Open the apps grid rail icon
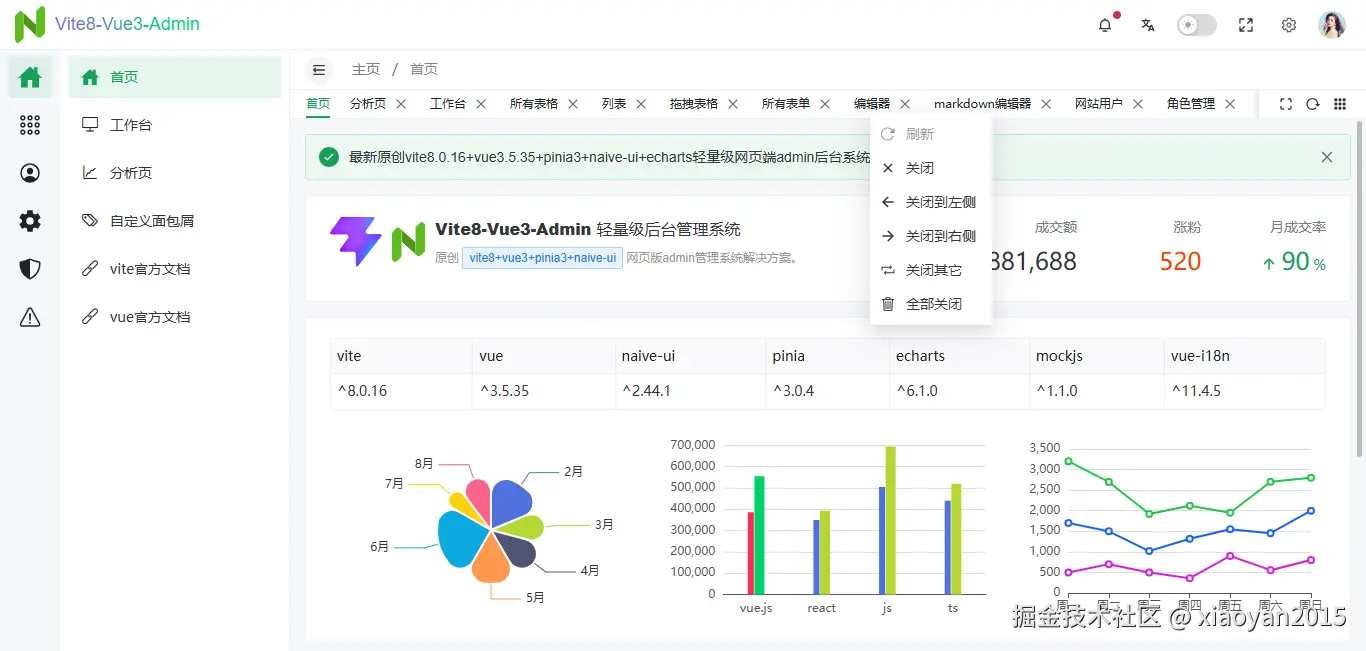Screen dimensions: 1366x651 pyautogui.click(x=30, y=125)
